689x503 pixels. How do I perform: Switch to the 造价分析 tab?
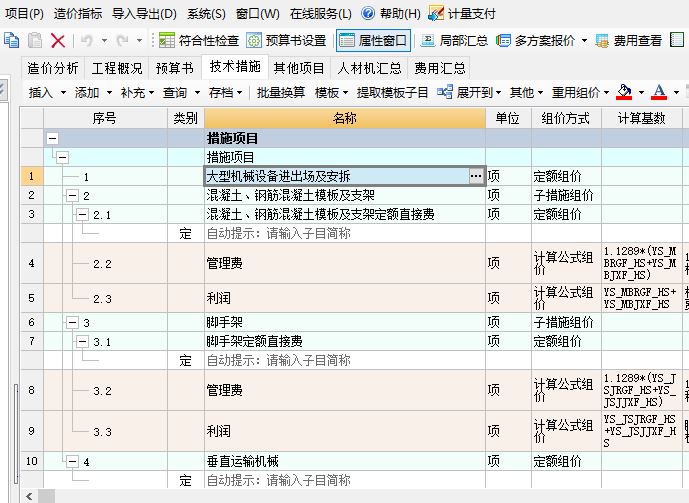click(x=53, y=68)
